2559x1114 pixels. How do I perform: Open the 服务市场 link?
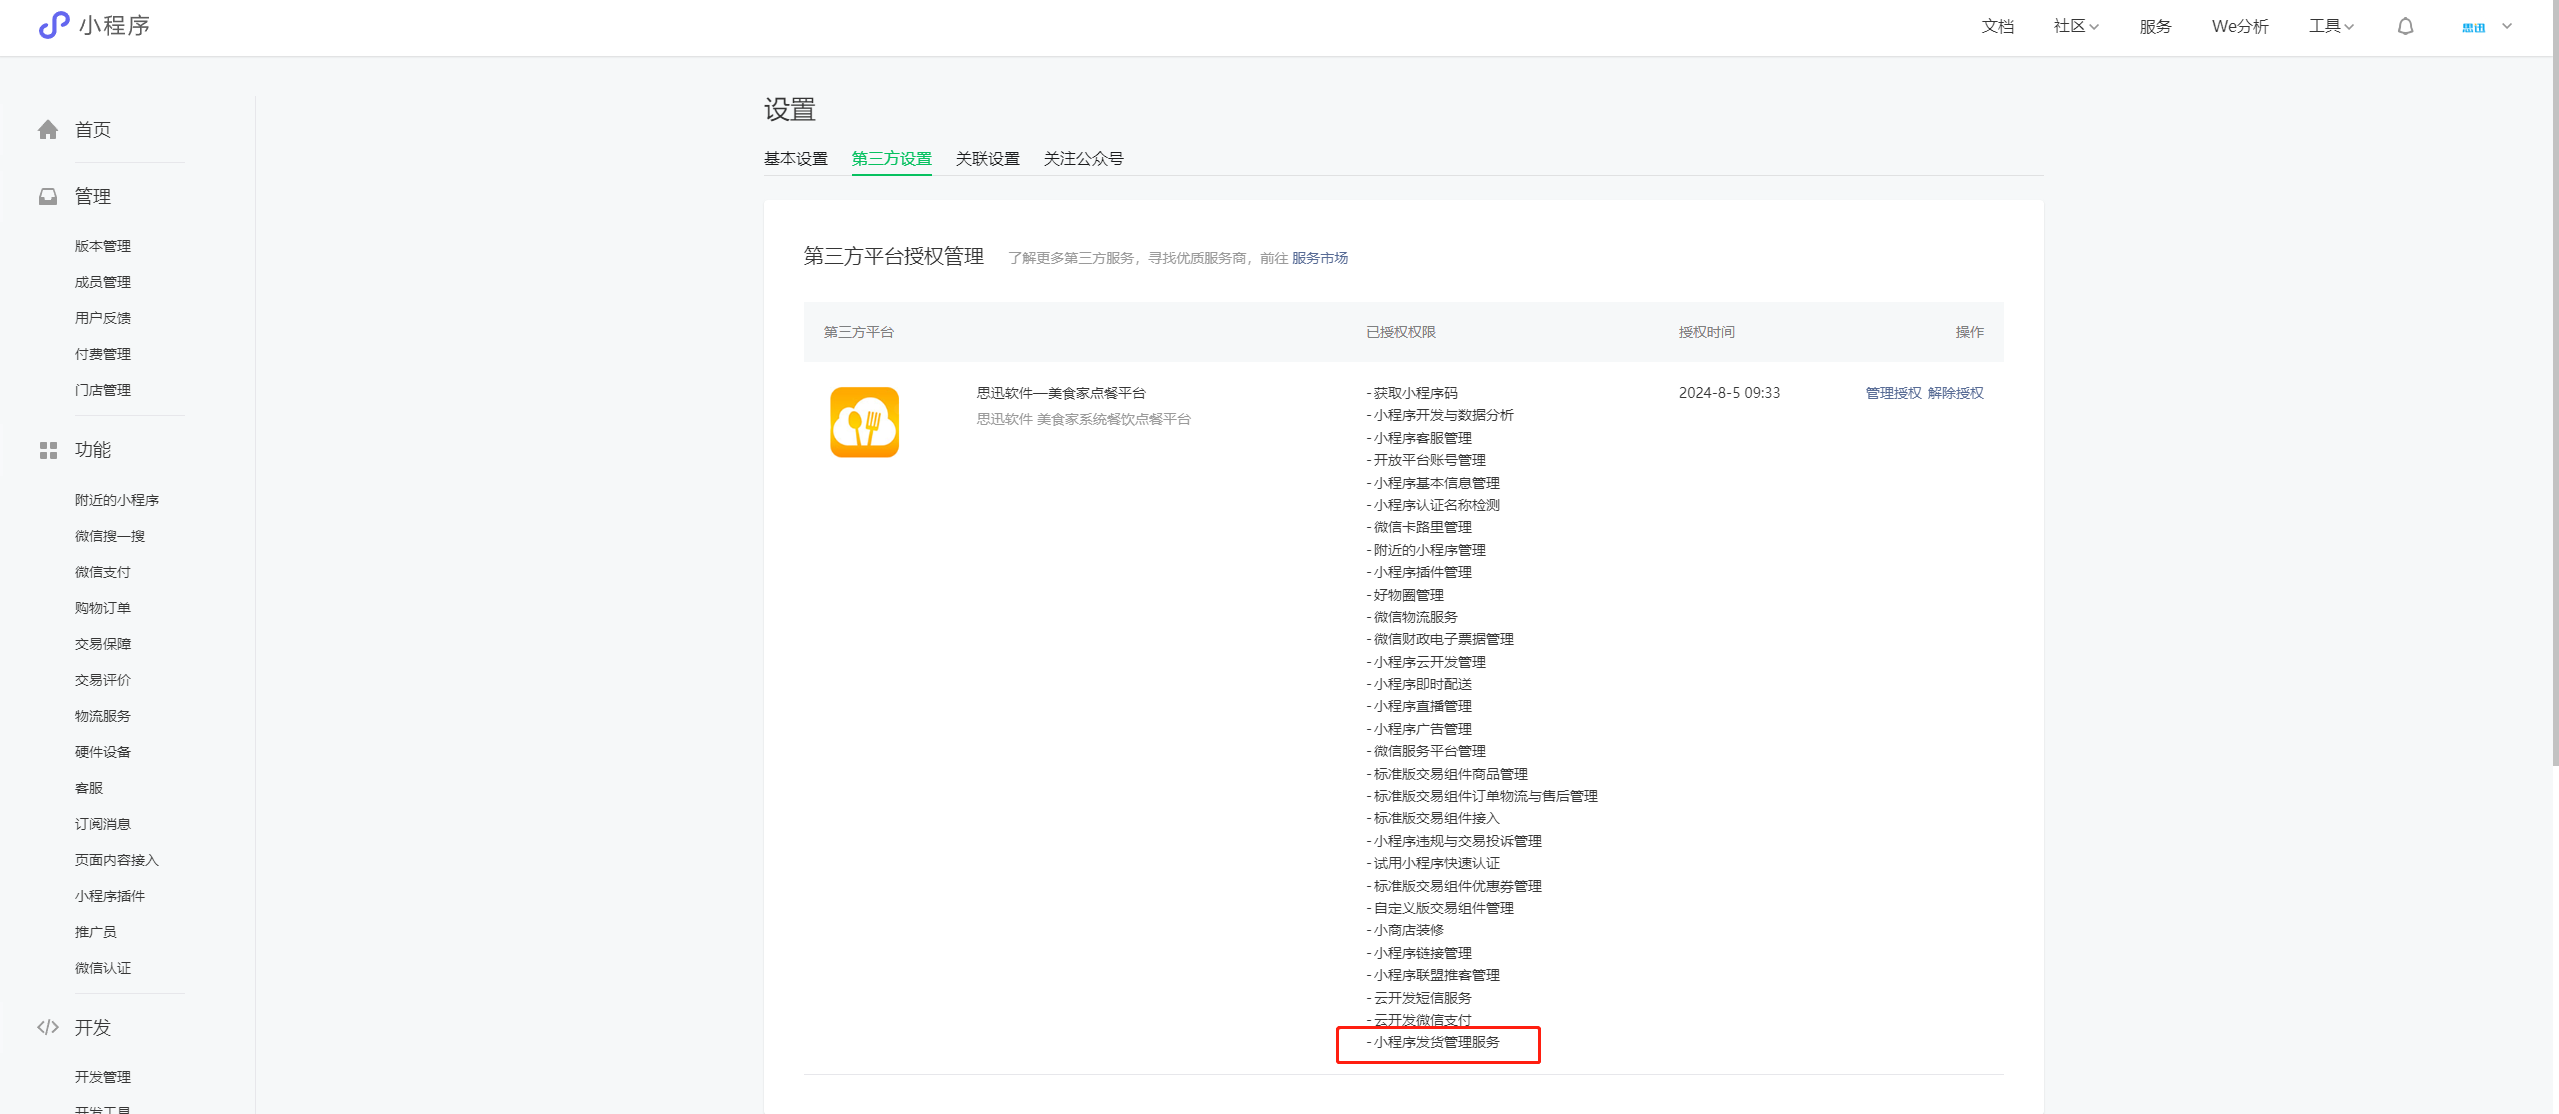tap(1319, 258)
